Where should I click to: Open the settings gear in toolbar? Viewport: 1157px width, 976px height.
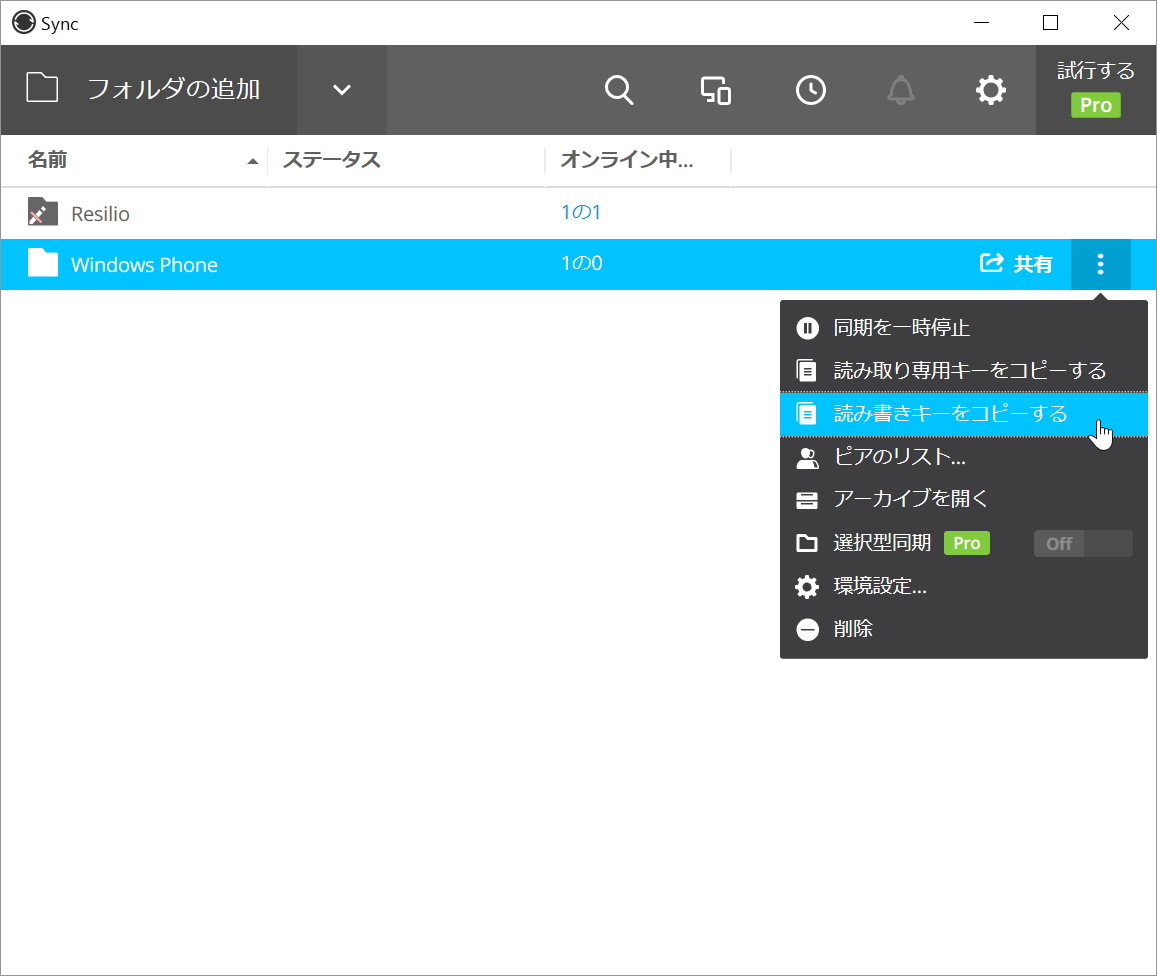coord(990,90)
